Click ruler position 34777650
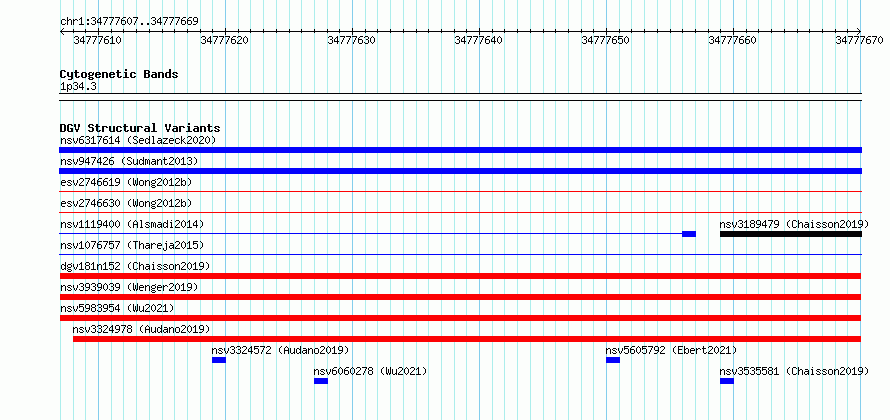890x420 pixels. point(606,40)
